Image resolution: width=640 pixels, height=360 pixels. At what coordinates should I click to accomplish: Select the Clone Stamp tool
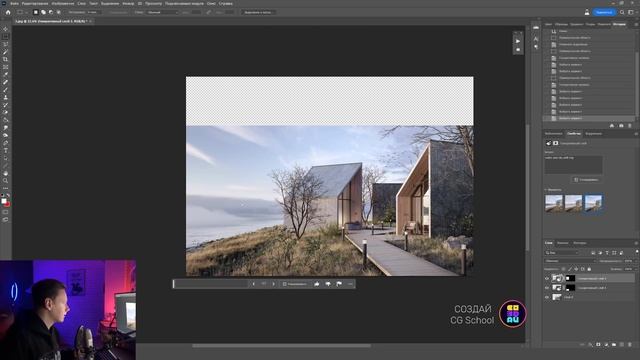point(5,98)
